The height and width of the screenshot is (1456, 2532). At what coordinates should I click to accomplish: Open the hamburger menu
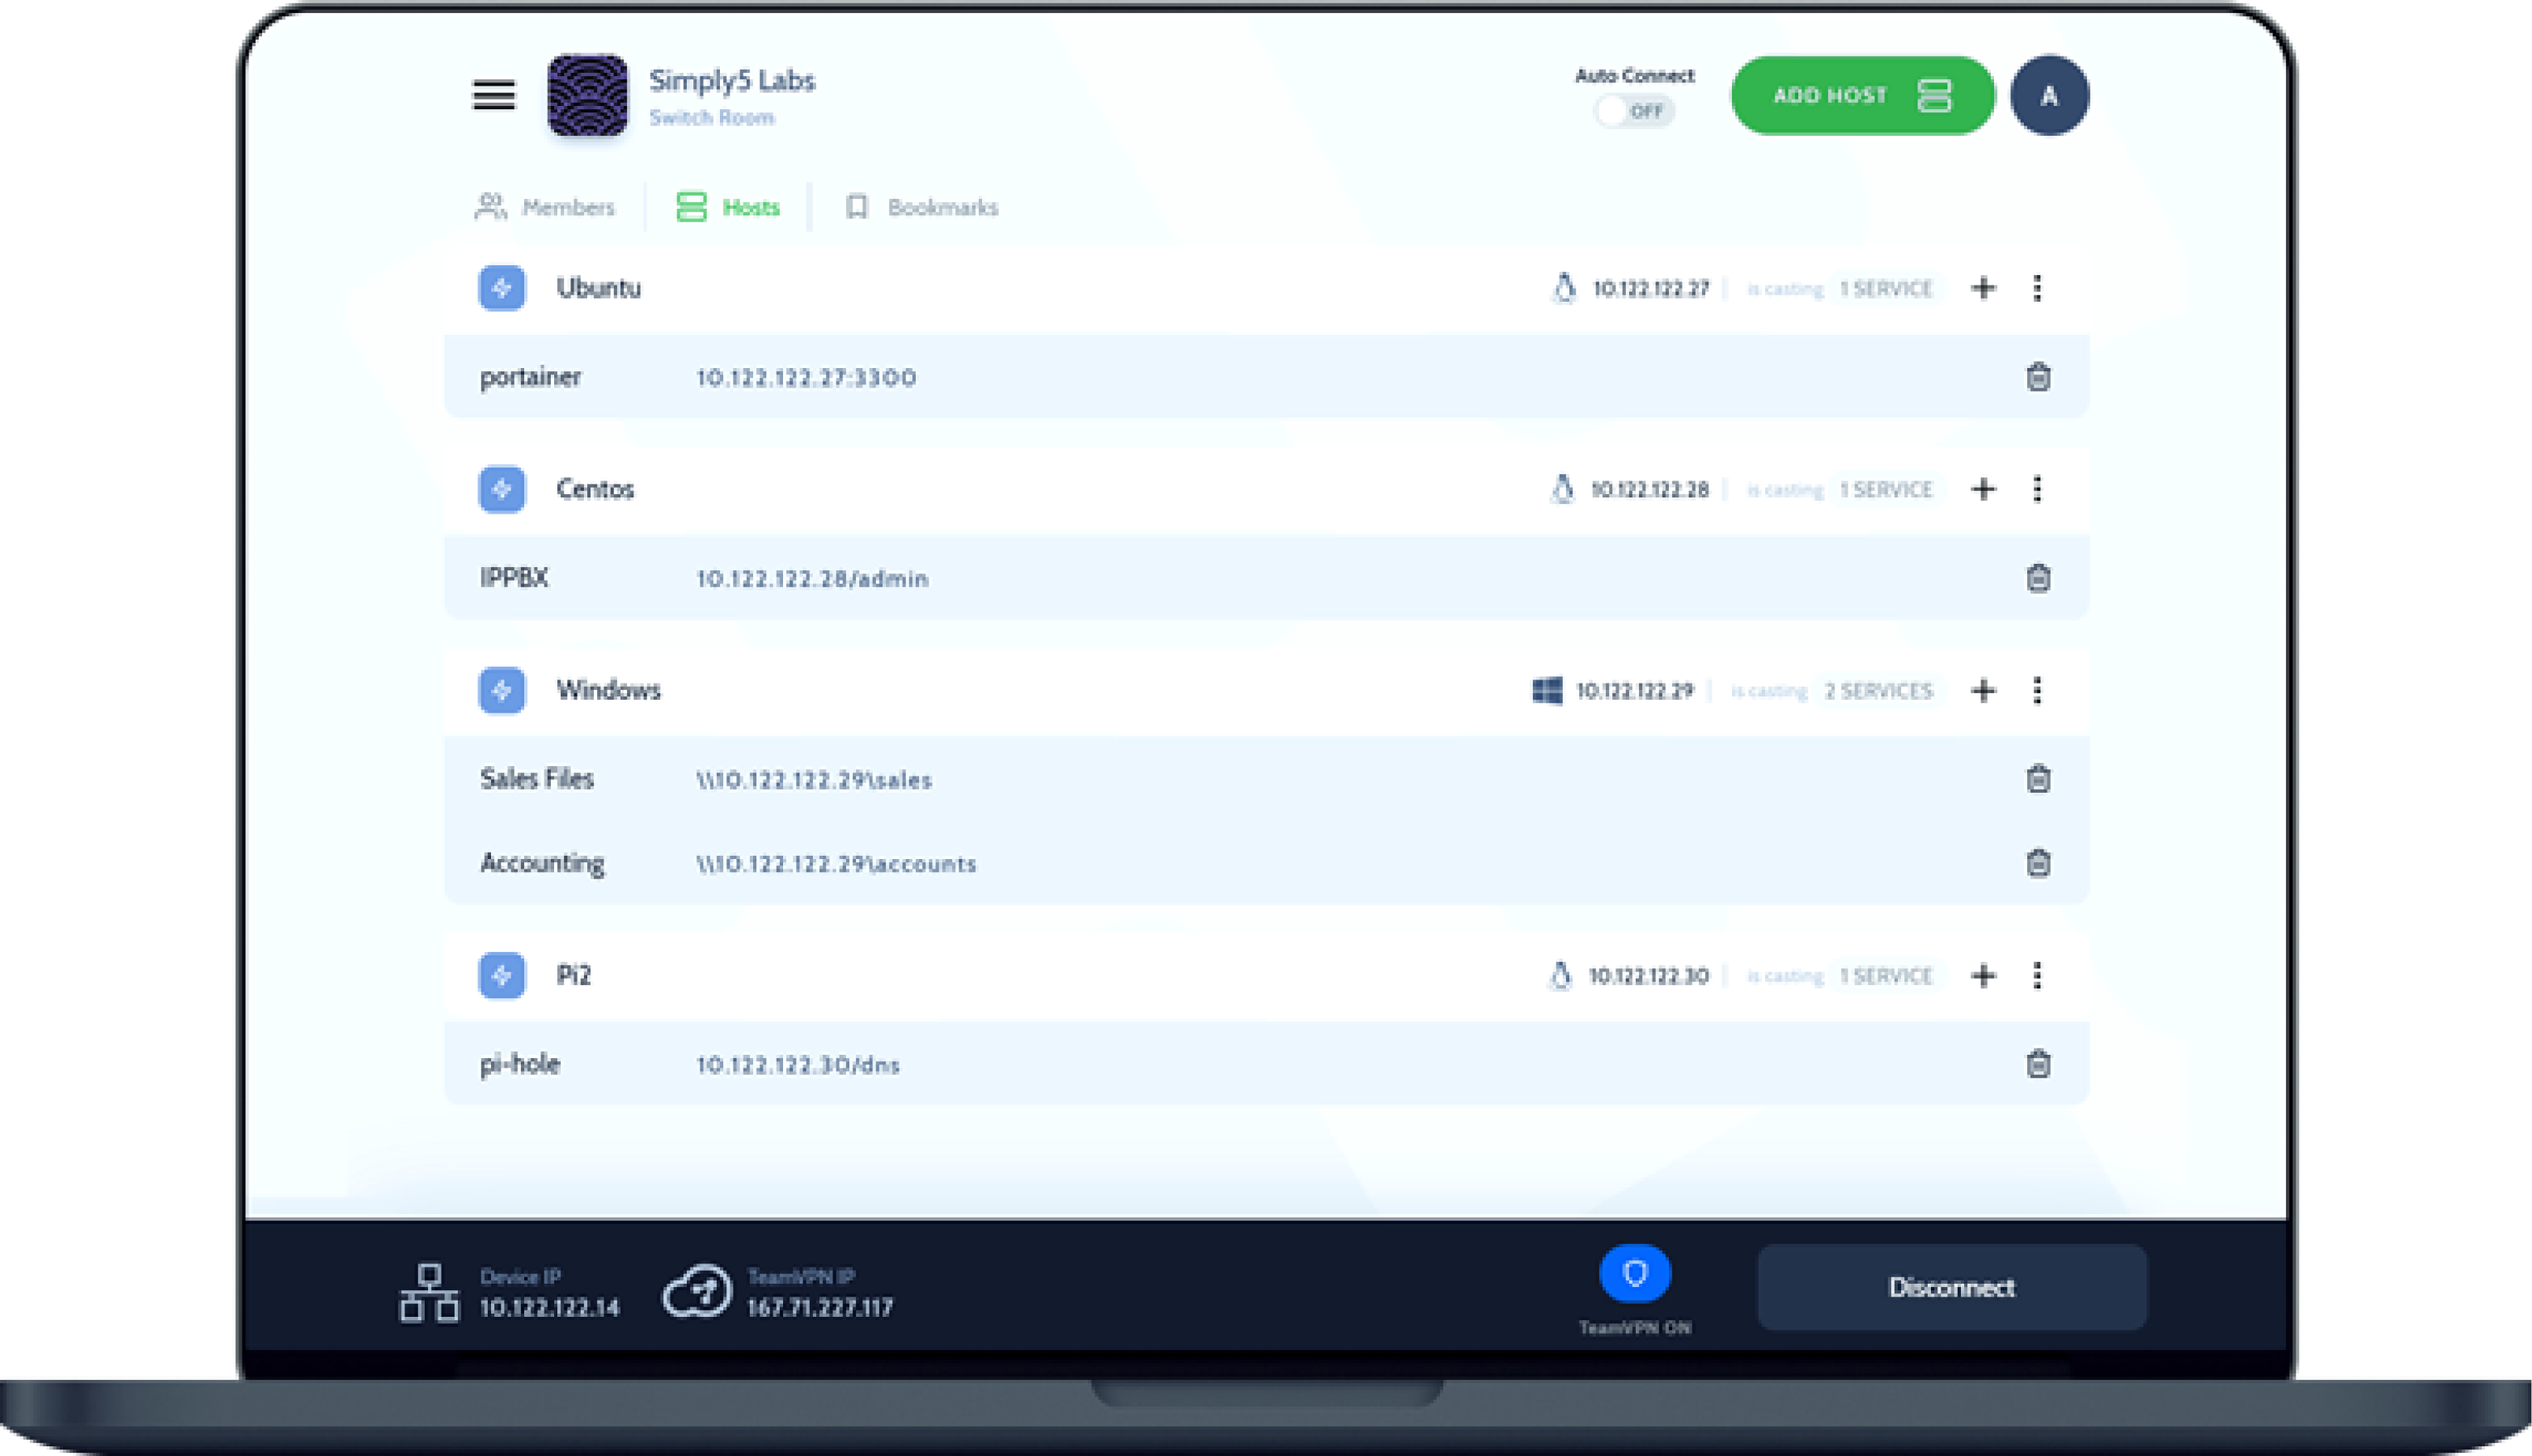(493, 95)
